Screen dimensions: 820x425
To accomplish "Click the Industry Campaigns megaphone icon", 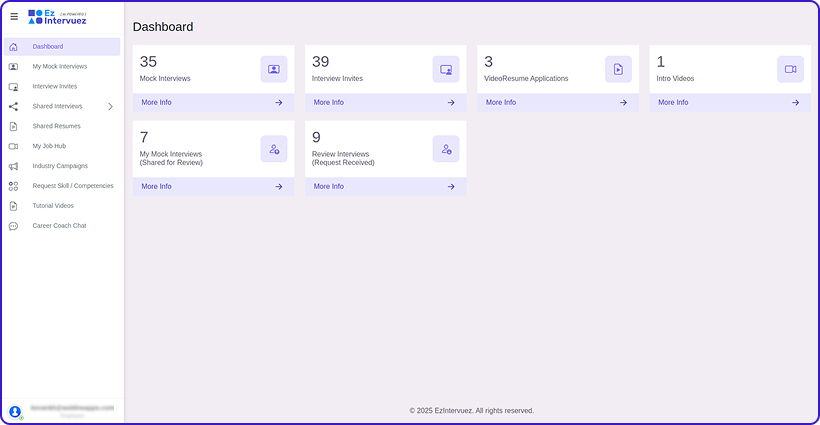I will tap(13, 166).
